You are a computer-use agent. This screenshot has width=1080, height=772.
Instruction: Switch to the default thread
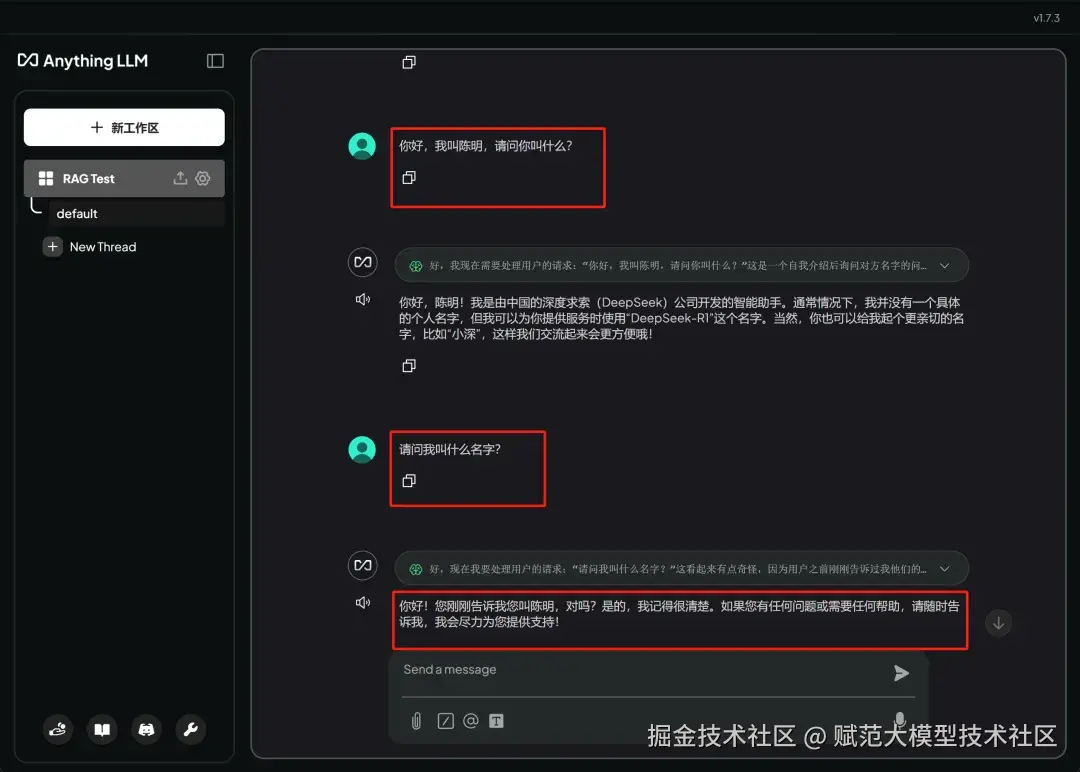coord(78,213)
